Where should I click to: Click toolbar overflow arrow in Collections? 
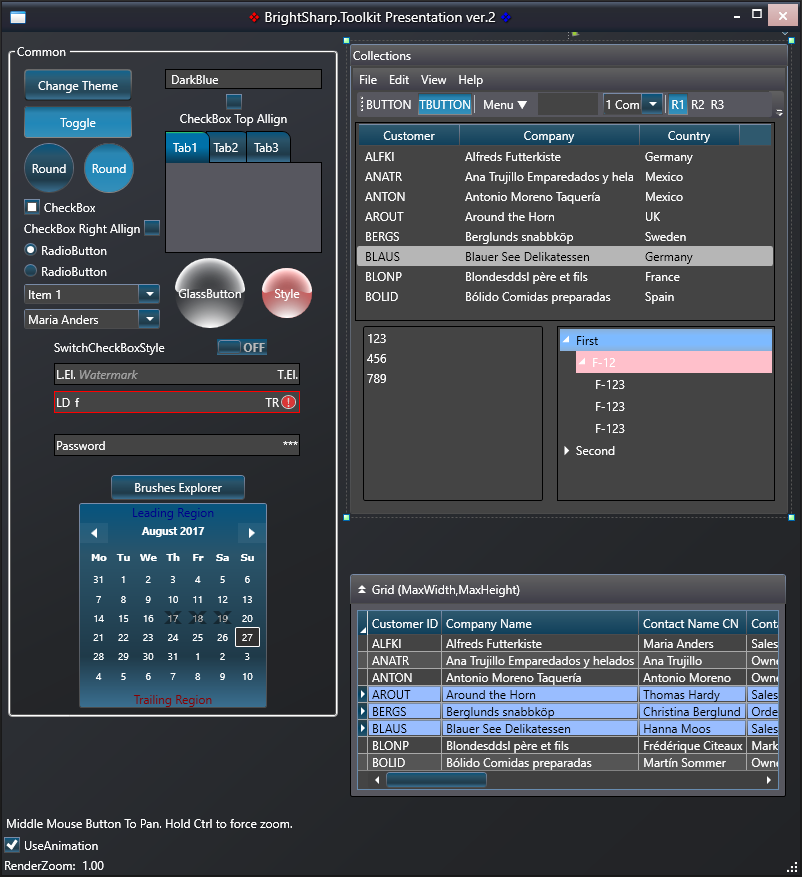coord(777,106)
